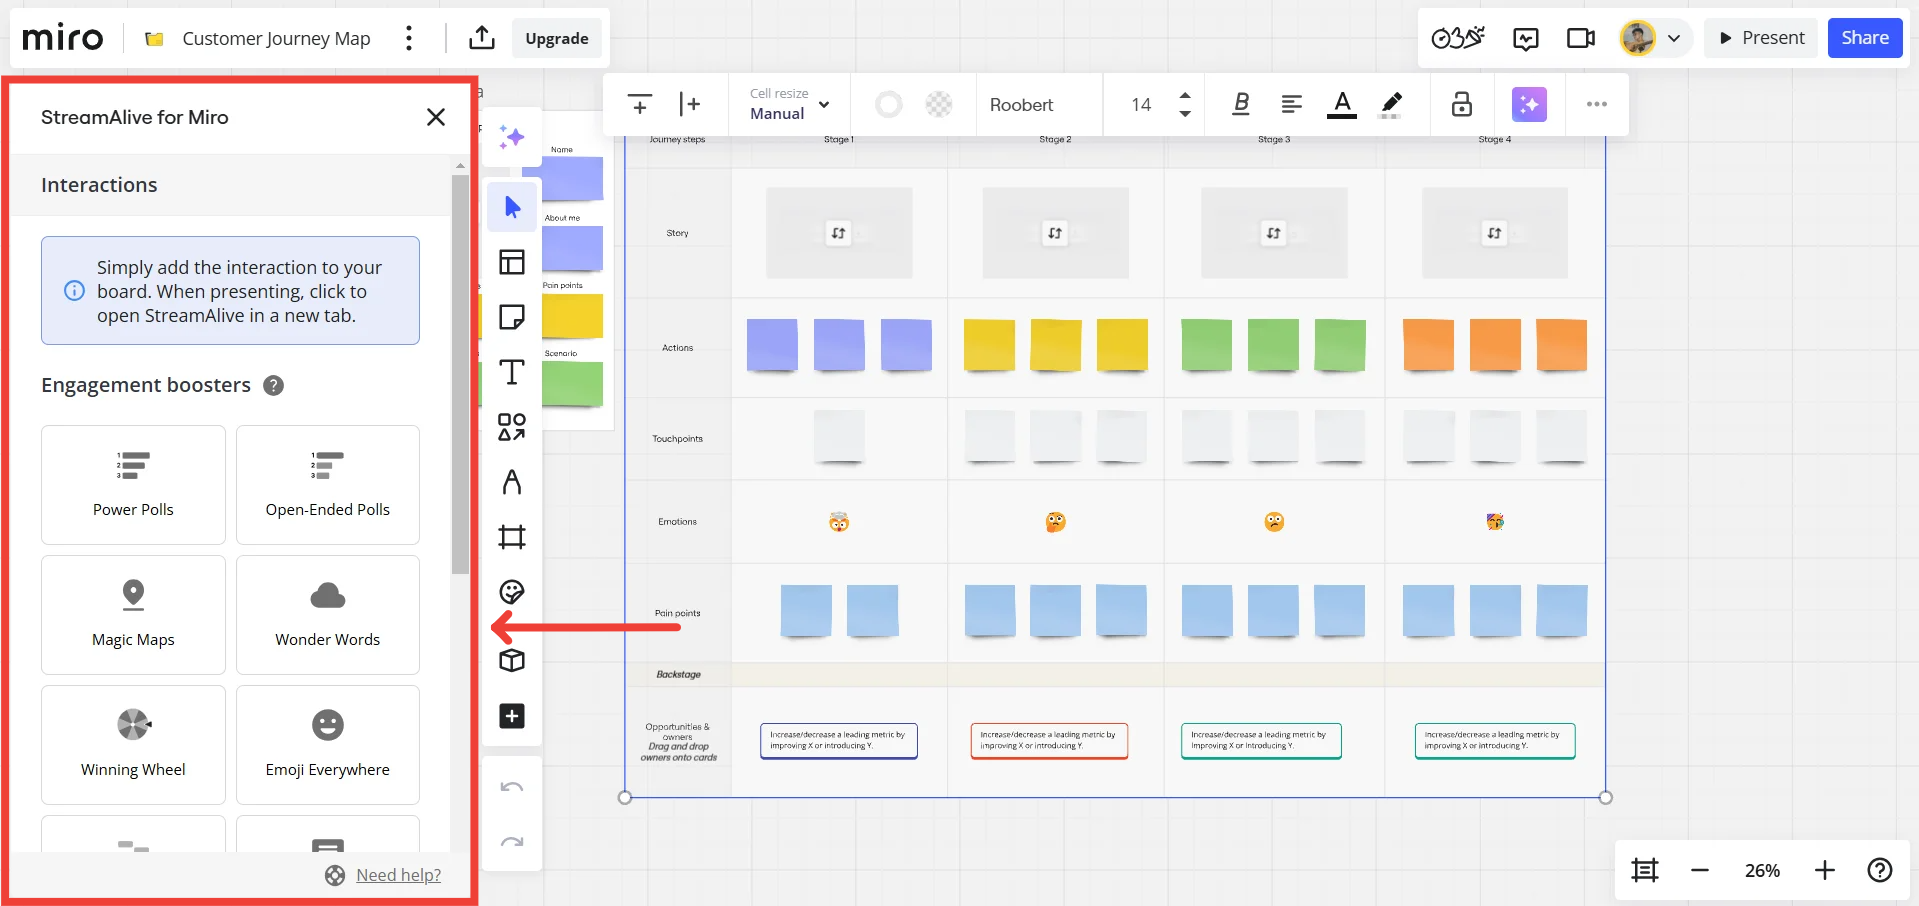Decrease font size with the down arrow
1919x906 pixels.
pos(1185,114)
